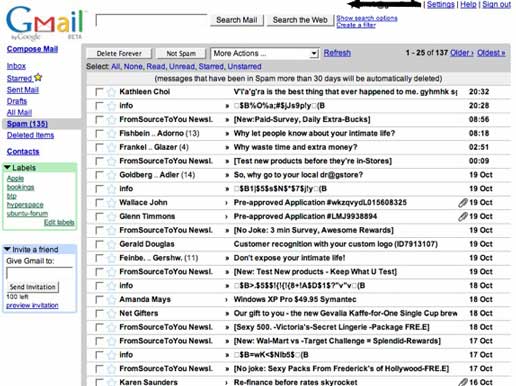516x386 pixels.
Task: Tick checkbox for Goldberg .. Adler
Action: click(99, 175)
